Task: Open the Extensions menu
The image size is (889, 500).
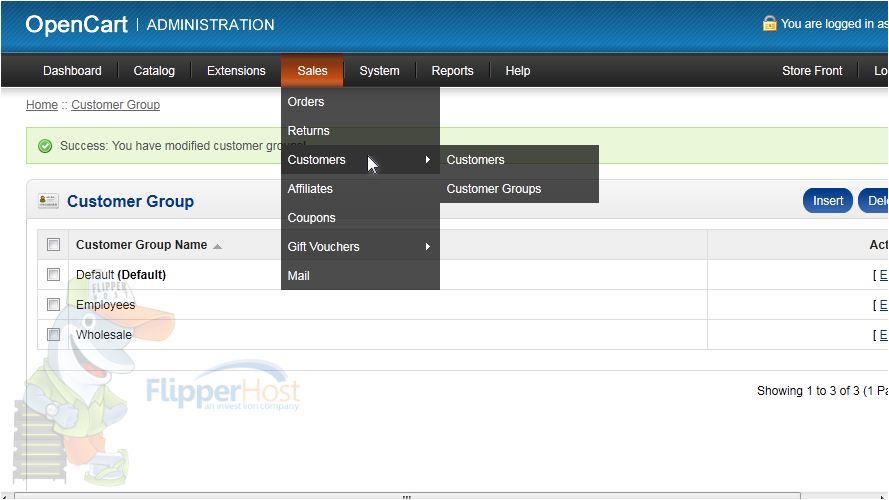Action: pos(236,71)
